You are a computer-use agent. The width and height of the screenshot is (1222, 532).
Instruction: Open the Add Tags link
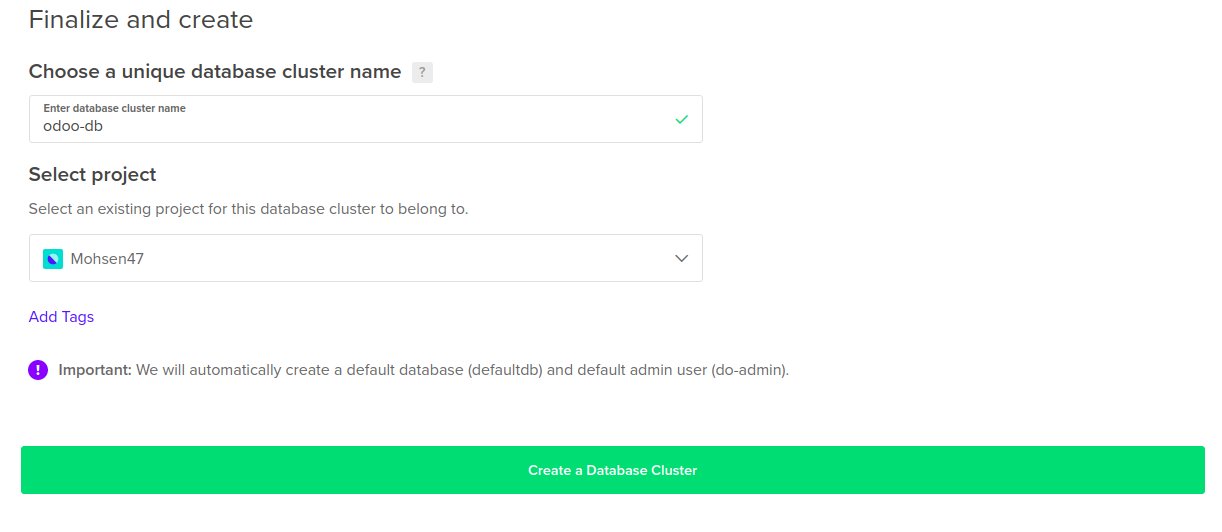61,317
